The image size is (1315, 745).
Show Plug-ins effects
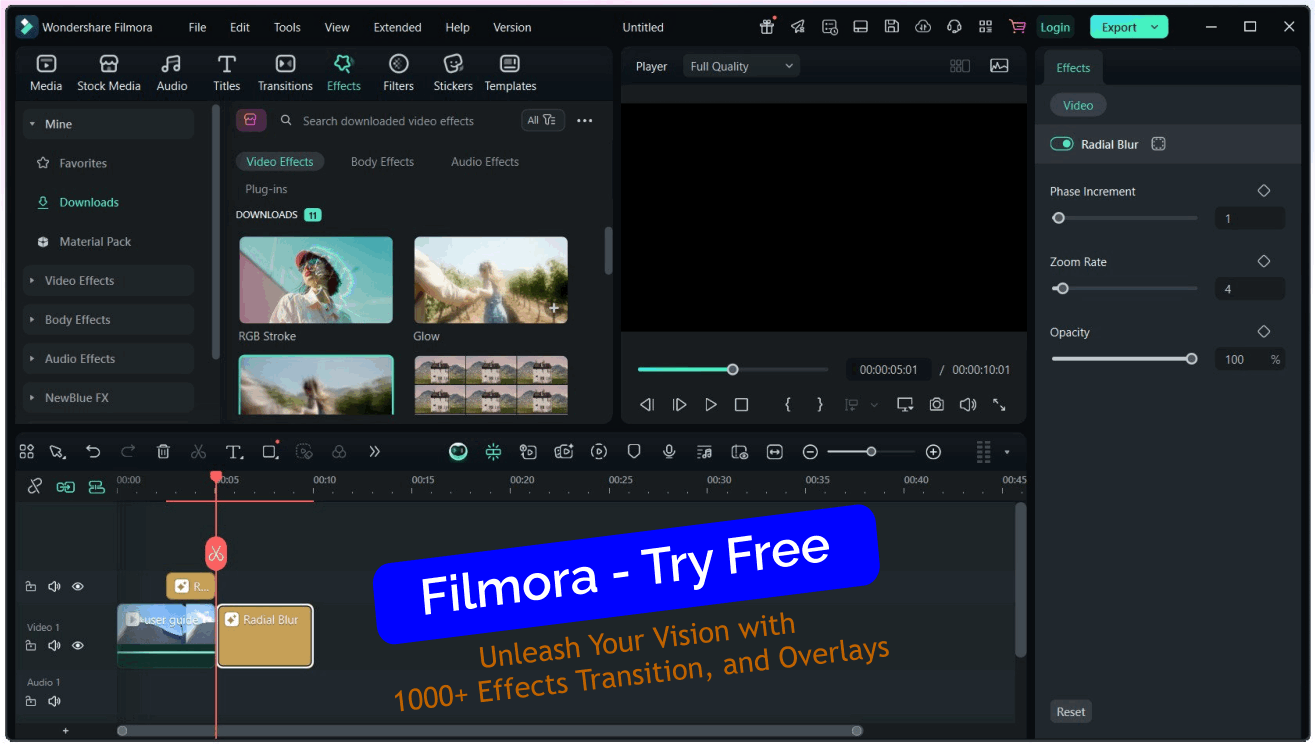pyautogui.click(x=266, y=189)
